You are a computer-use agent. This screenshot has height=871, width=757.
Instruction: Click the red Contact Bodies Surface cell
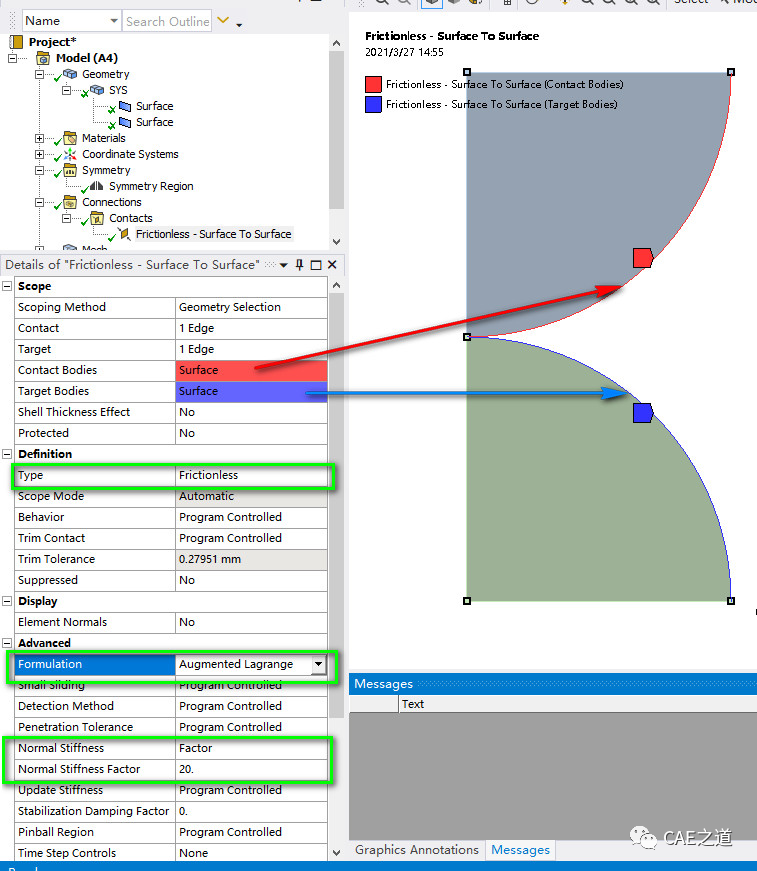(x=251, y=370)
